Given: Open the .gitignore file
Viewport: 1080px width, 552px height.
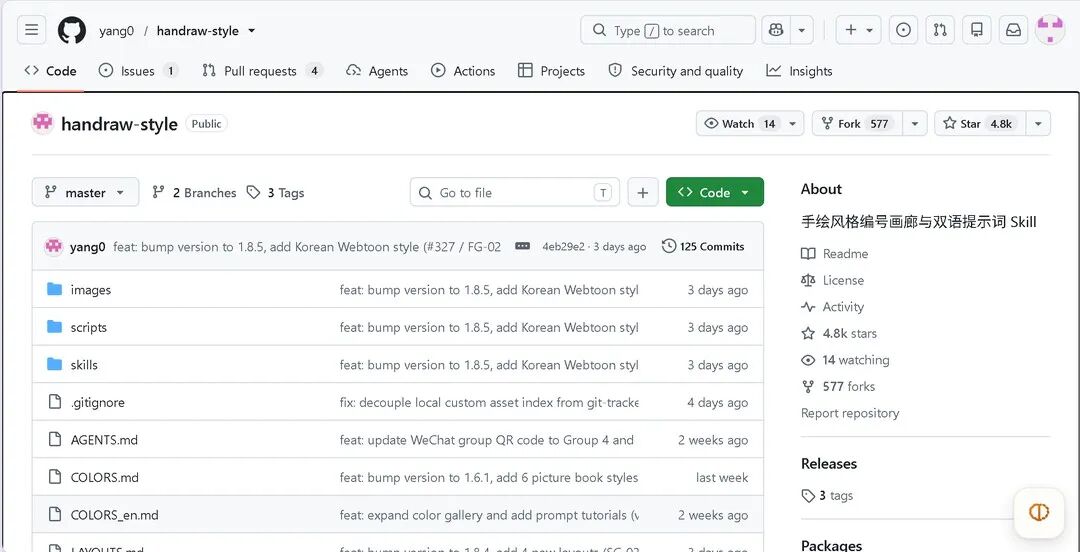Looking at the screenshot, I should [98, 402].
